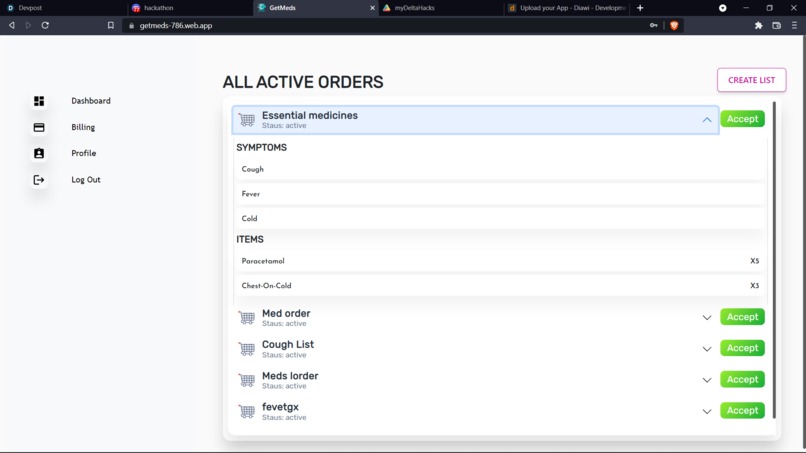Click the Meds lorder cart icon
Screen dimensions: 806x453
point(247,380)
